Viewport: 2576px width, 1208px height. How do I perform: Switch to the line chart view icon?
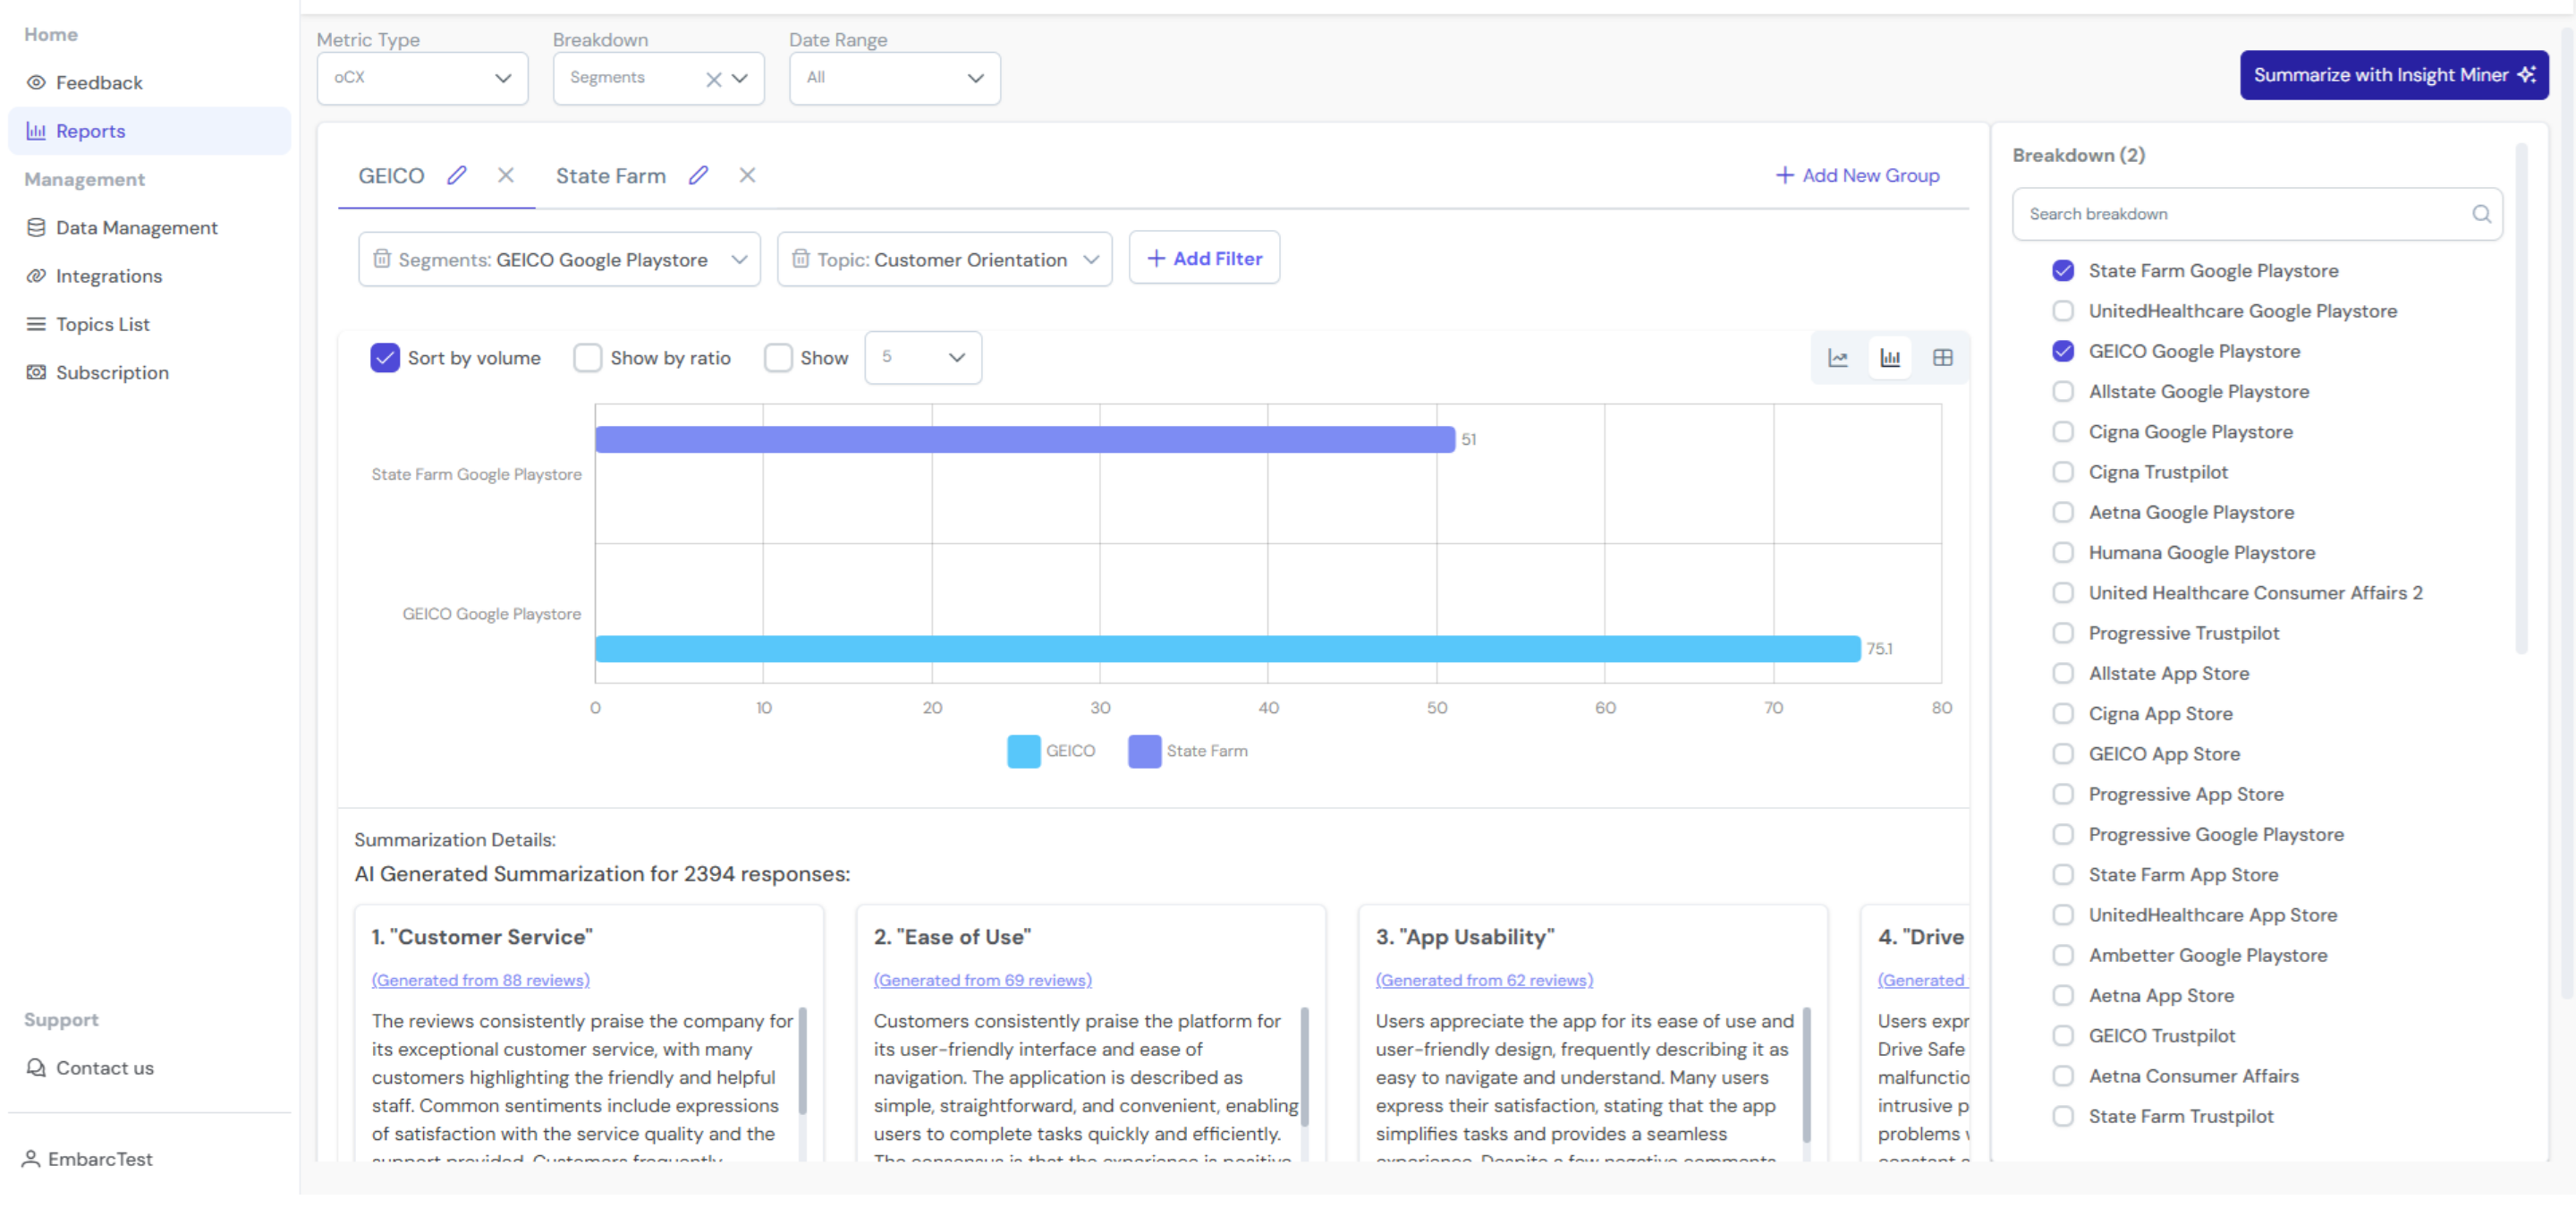click(x=1837, y=357)
